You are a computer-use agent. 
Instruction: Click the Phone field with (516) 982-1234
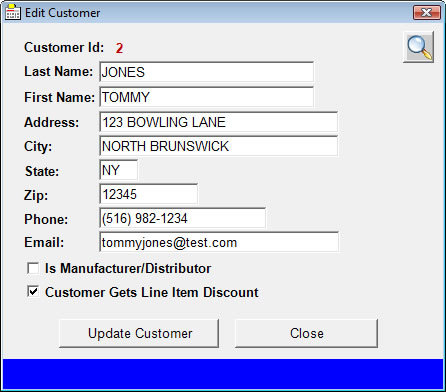(x=182, y=218)
